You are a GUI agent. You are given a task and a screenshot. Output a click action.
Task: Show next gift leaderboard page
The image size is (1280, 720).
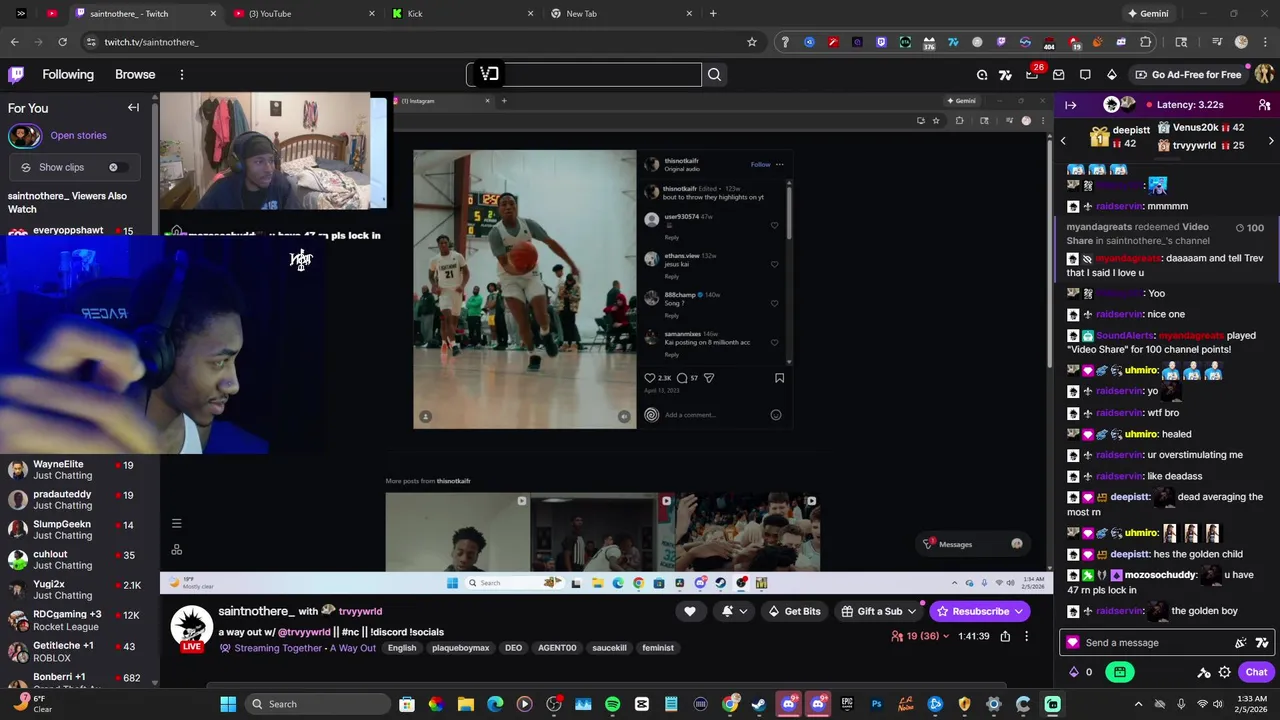pos(1271,141)
